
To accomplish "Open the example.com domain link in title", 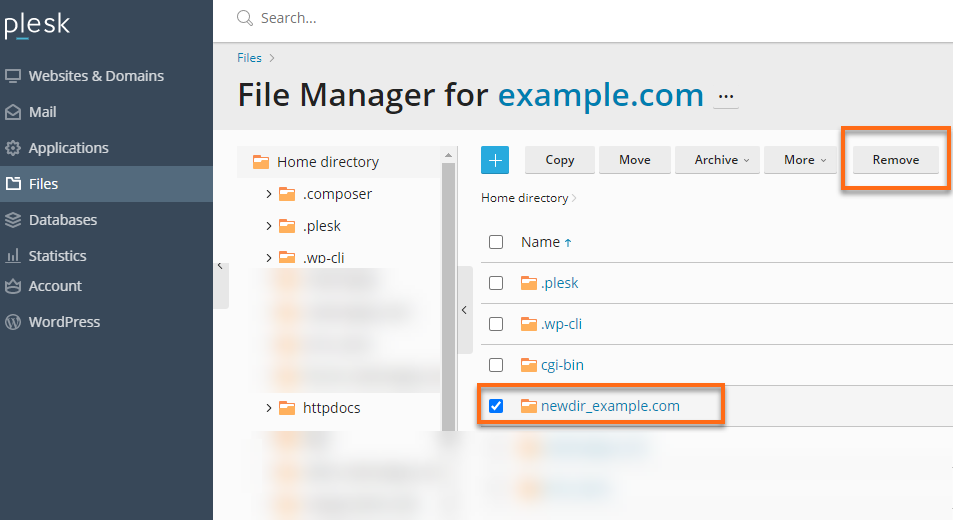I will pyautogui.click(x=600, y=95).
